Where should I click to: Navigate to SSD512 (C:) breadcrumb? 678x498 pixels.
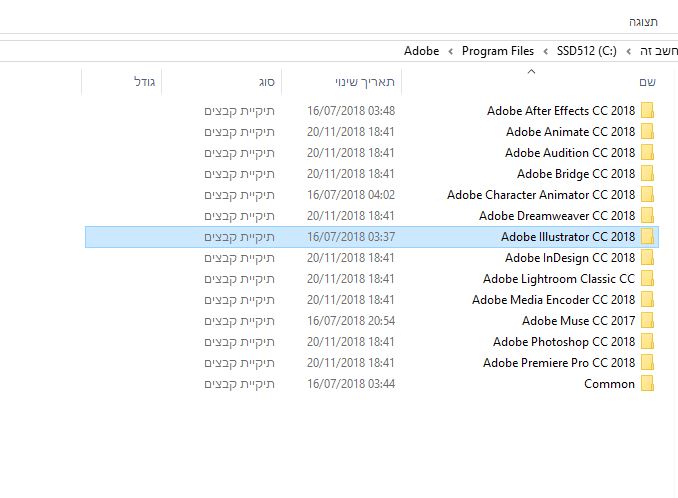(x=586, y=51)
